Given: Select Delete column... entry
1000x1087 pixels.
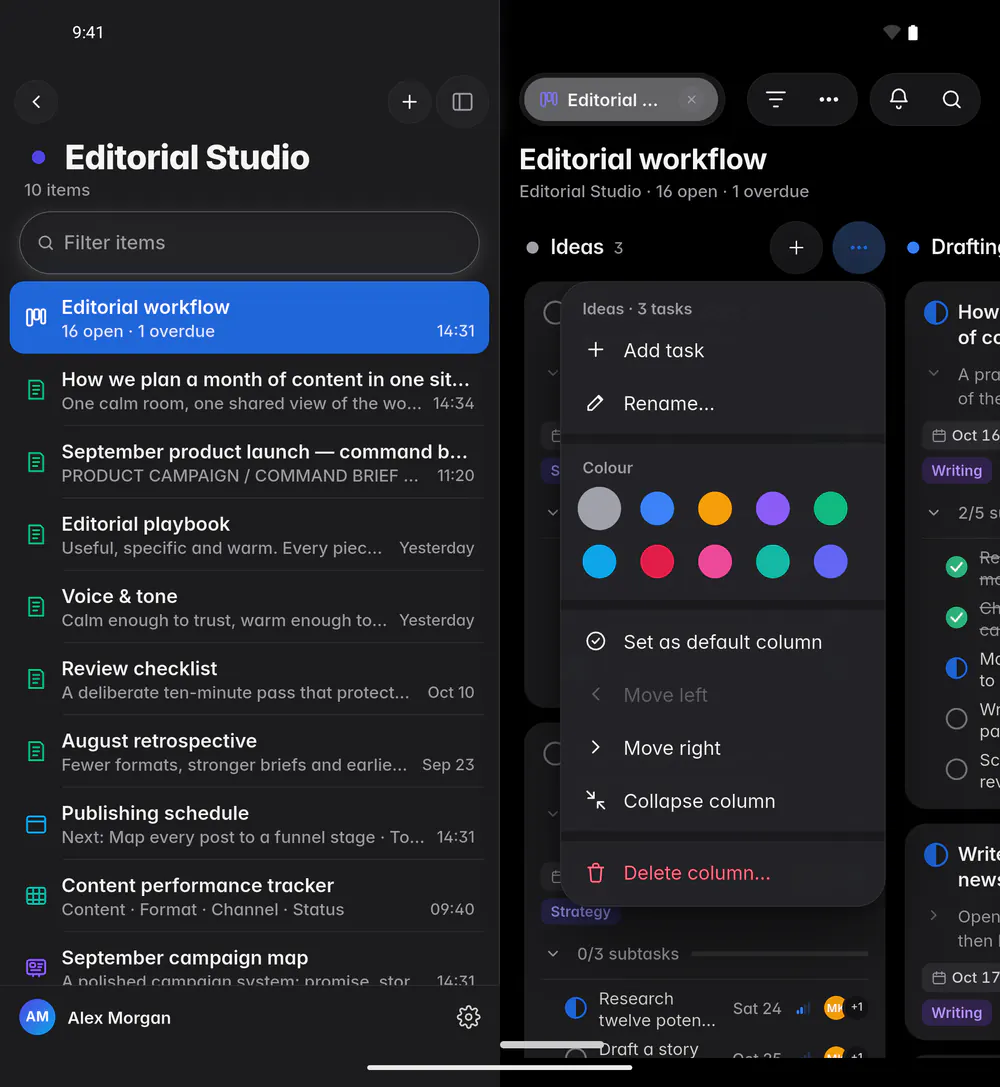Looking at the screenshot, I should tap(723, 873).
